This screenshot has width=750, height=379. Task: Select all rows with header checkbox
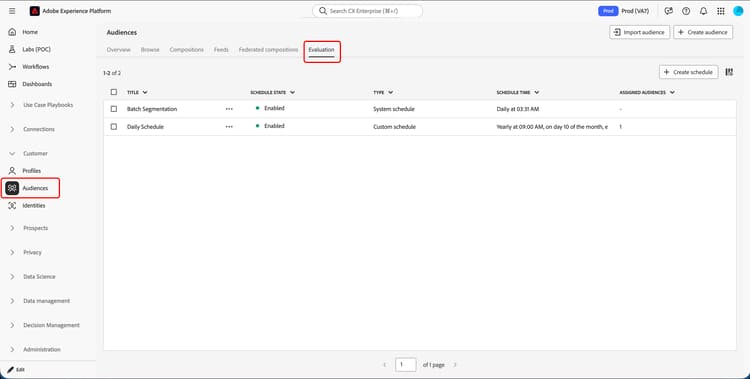coord(114,92)
